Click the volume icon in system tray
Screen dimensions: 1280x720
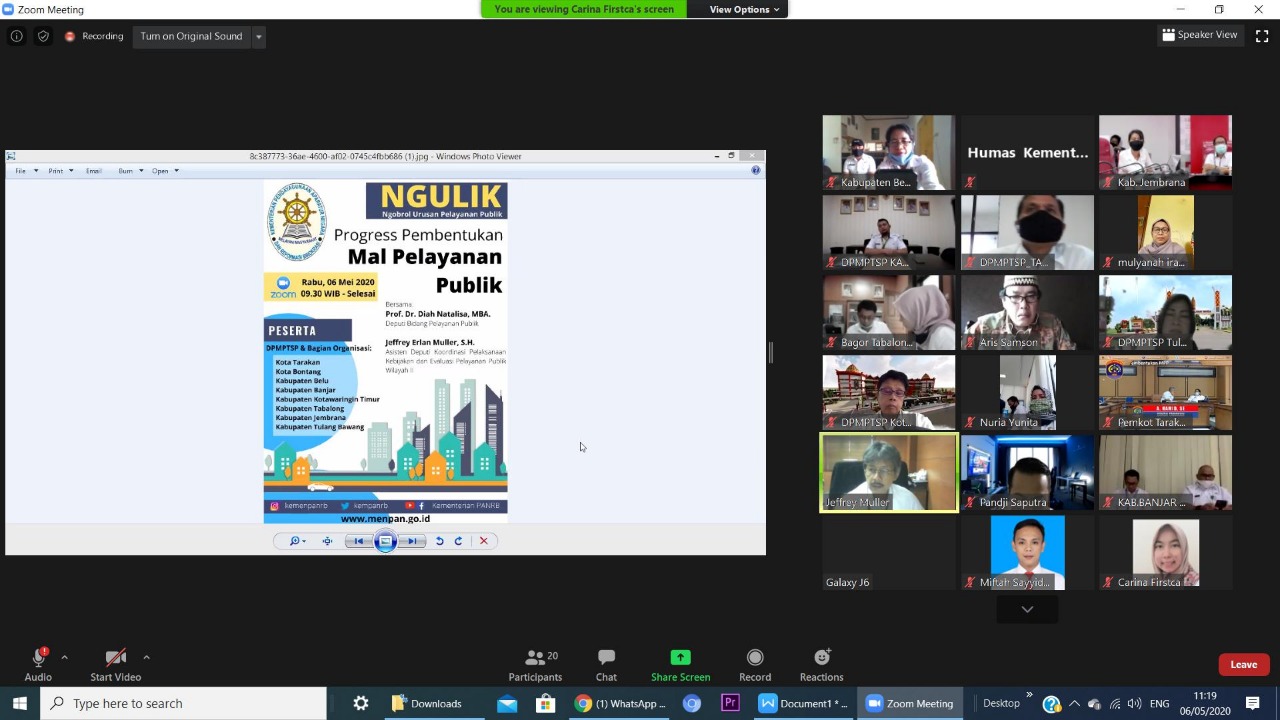click(x=1135, y=703)
